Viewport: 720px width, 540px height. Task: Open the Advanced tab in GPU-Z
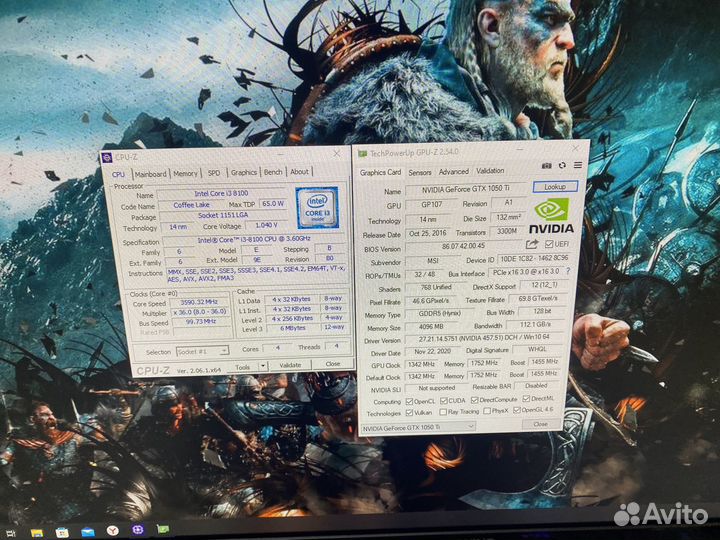(454, 171)
